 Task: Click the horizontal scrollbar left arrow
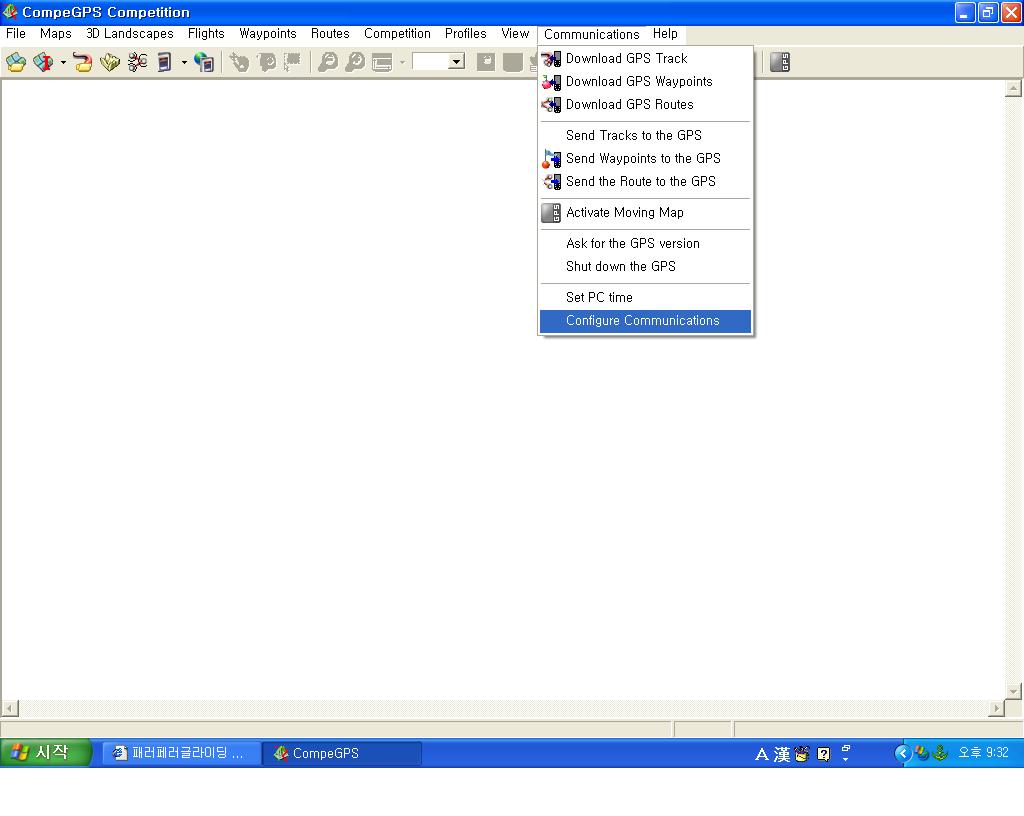[x=10, y=708]
